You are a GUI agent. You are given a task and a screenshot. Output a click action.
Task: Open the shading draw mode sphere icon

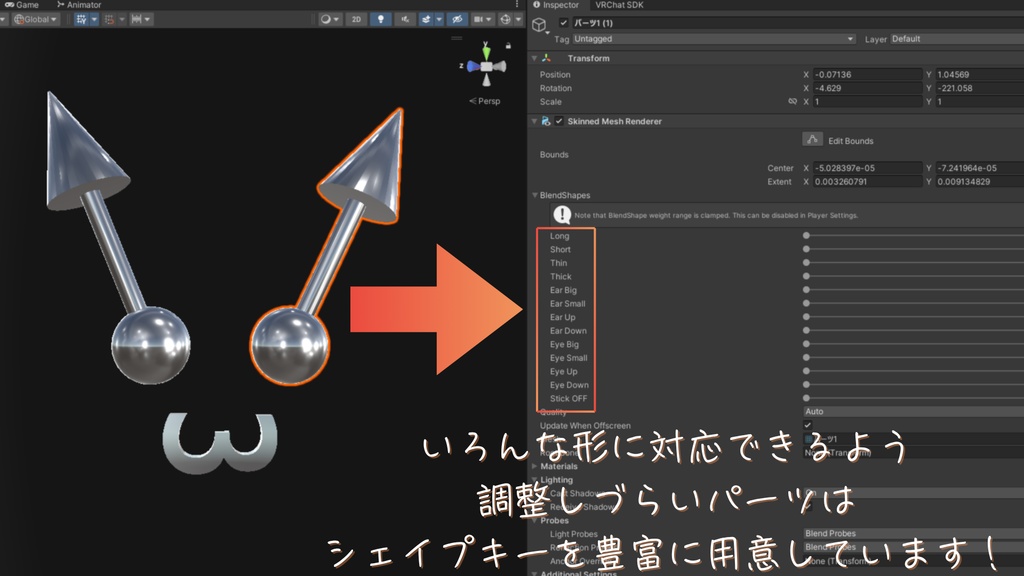click(325, 20)
